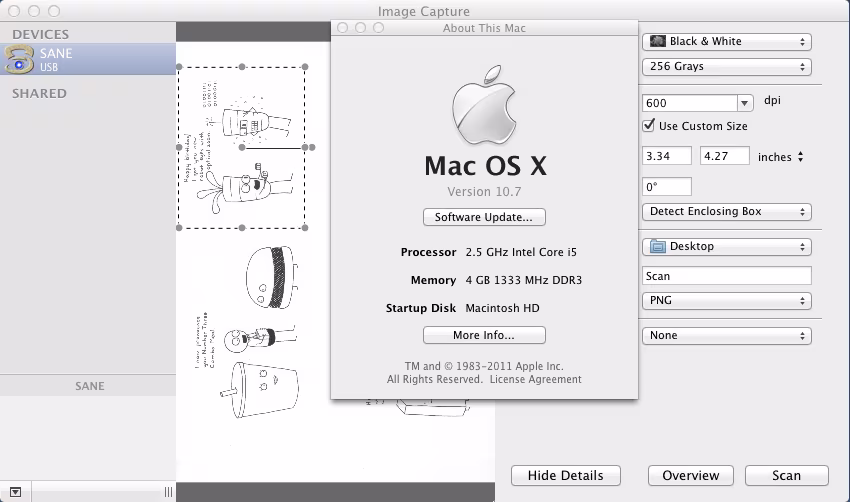
Task: Click the top-left selection box handle
Action: click(x=179, y=67)
